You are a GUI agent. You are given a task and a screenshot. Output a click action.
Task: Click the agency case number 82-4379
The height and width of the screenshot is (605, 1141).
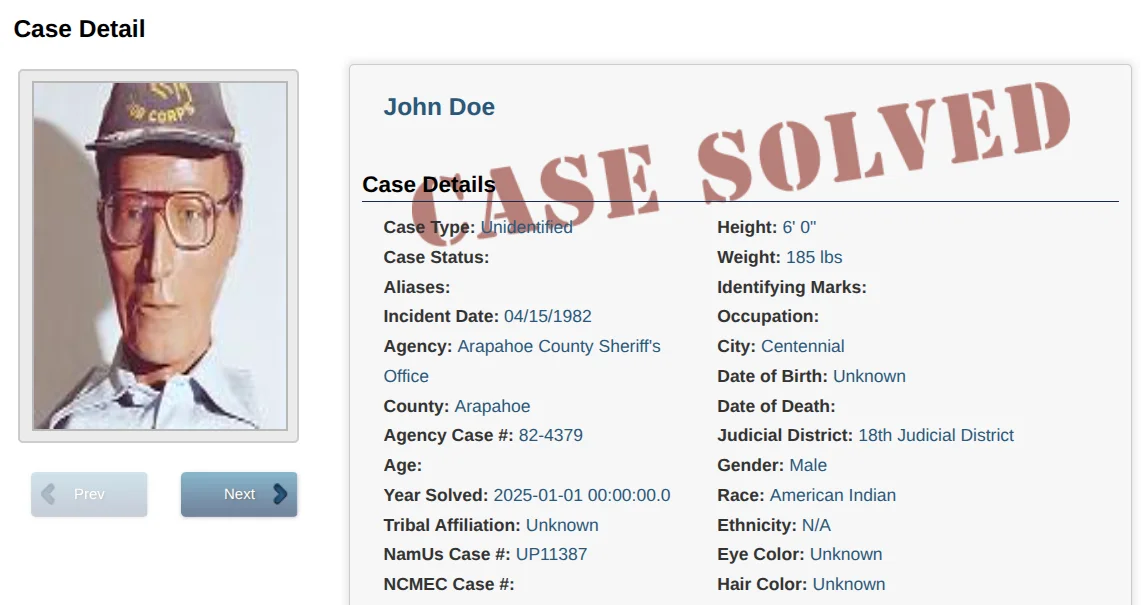[x=550, y=435]
